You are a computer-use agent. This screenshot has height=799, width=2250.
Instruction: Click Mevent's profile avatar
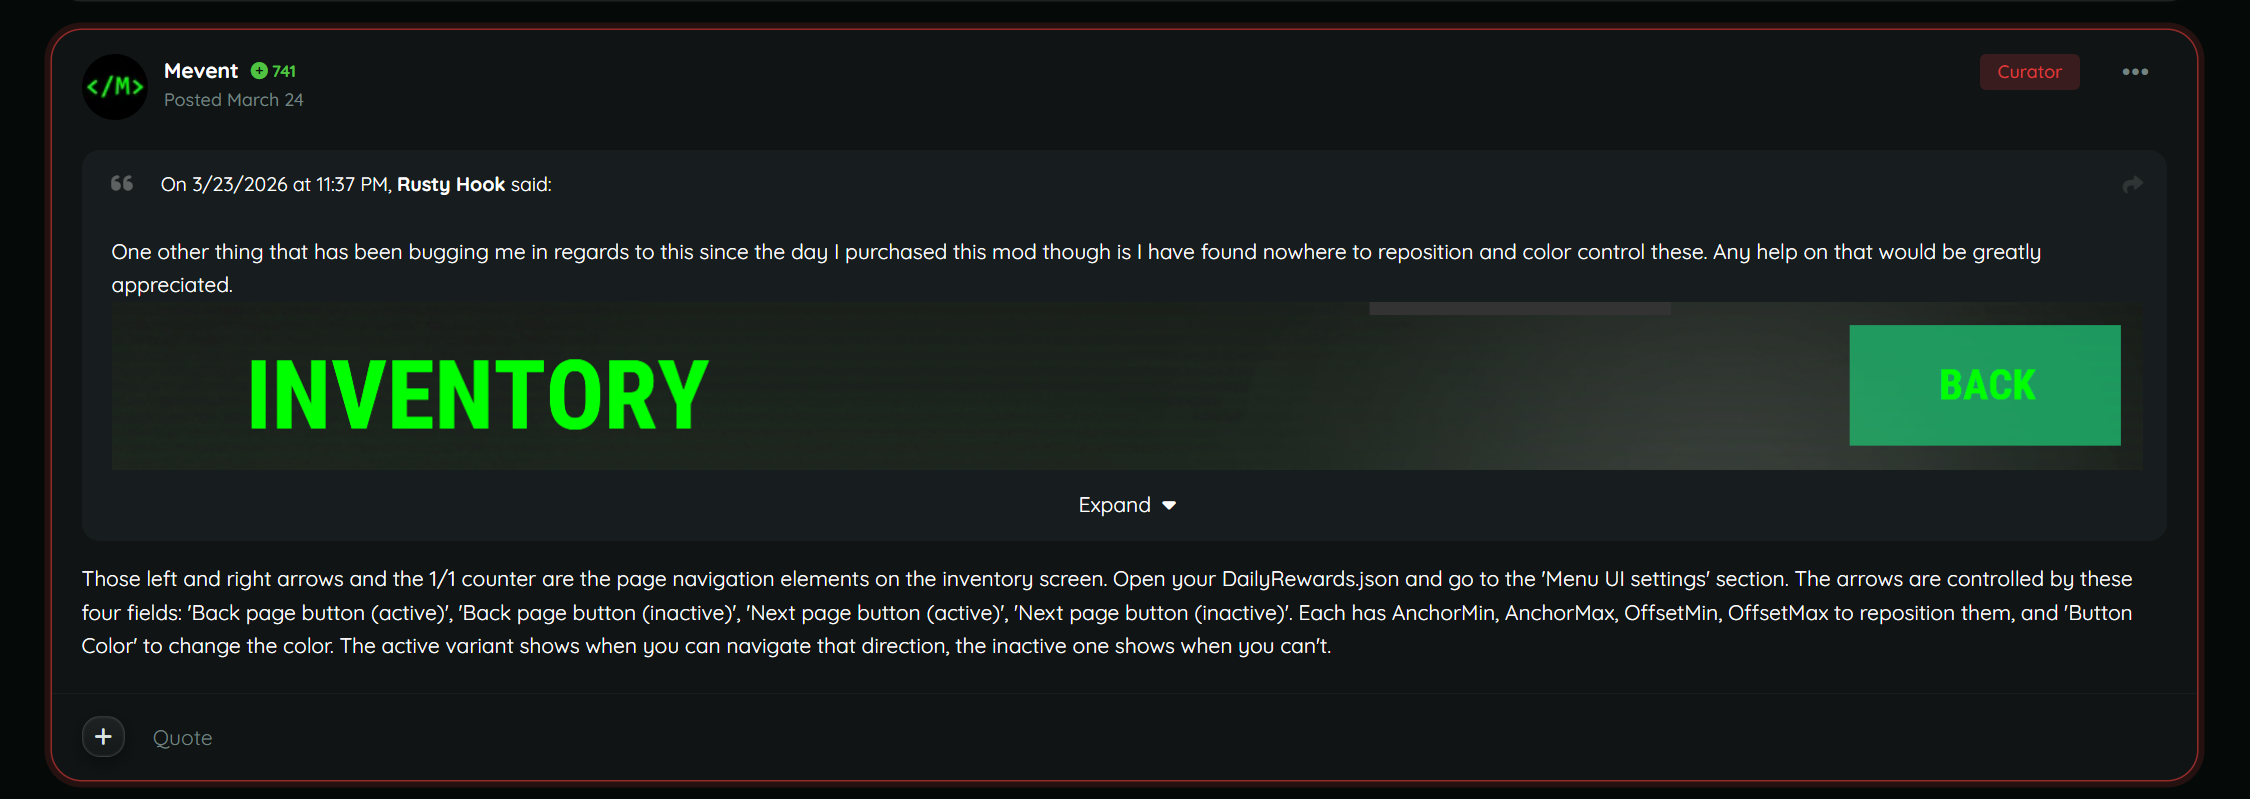pyautogui.click(x=115, y=87)
